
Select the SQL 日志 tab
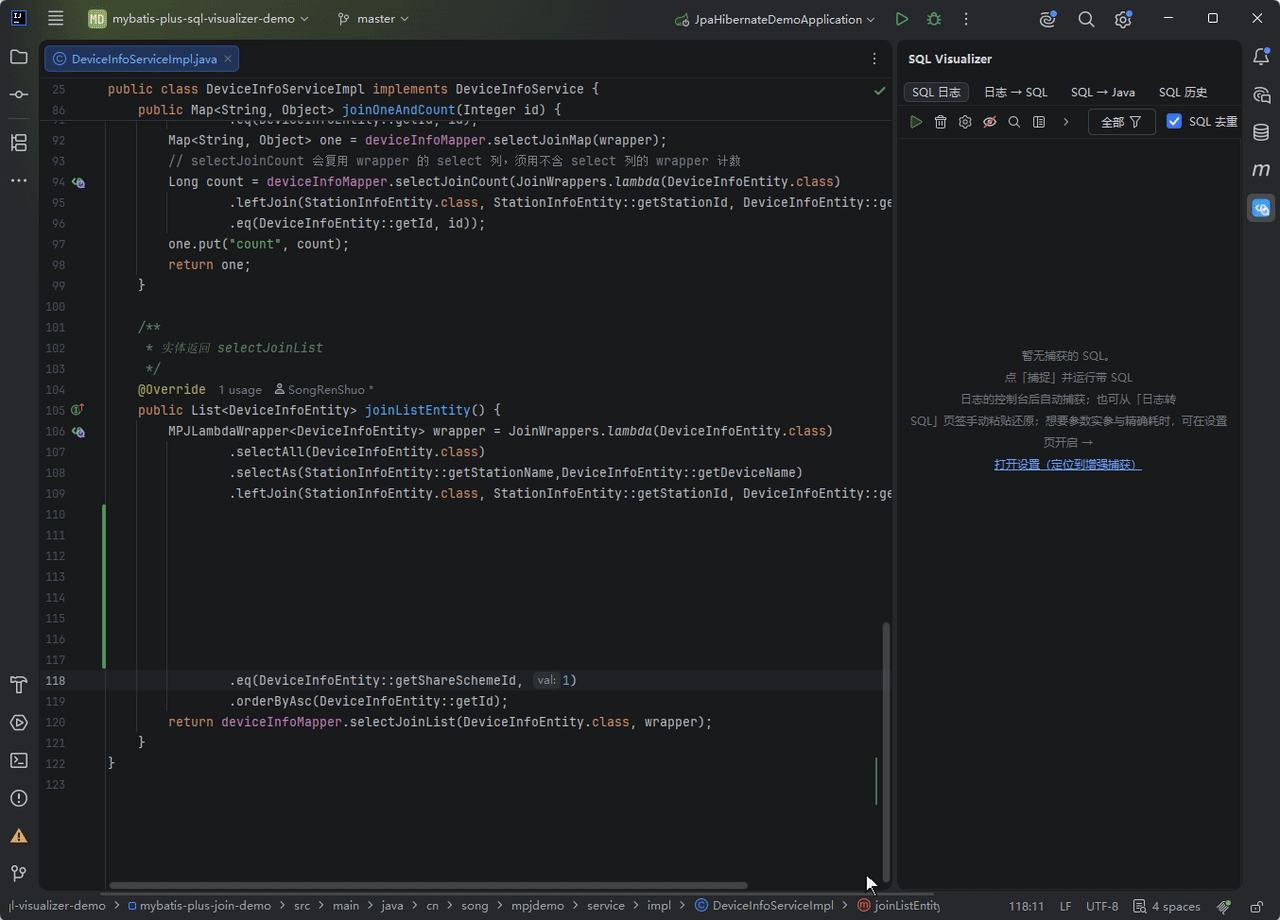click(x=936, y=92)
